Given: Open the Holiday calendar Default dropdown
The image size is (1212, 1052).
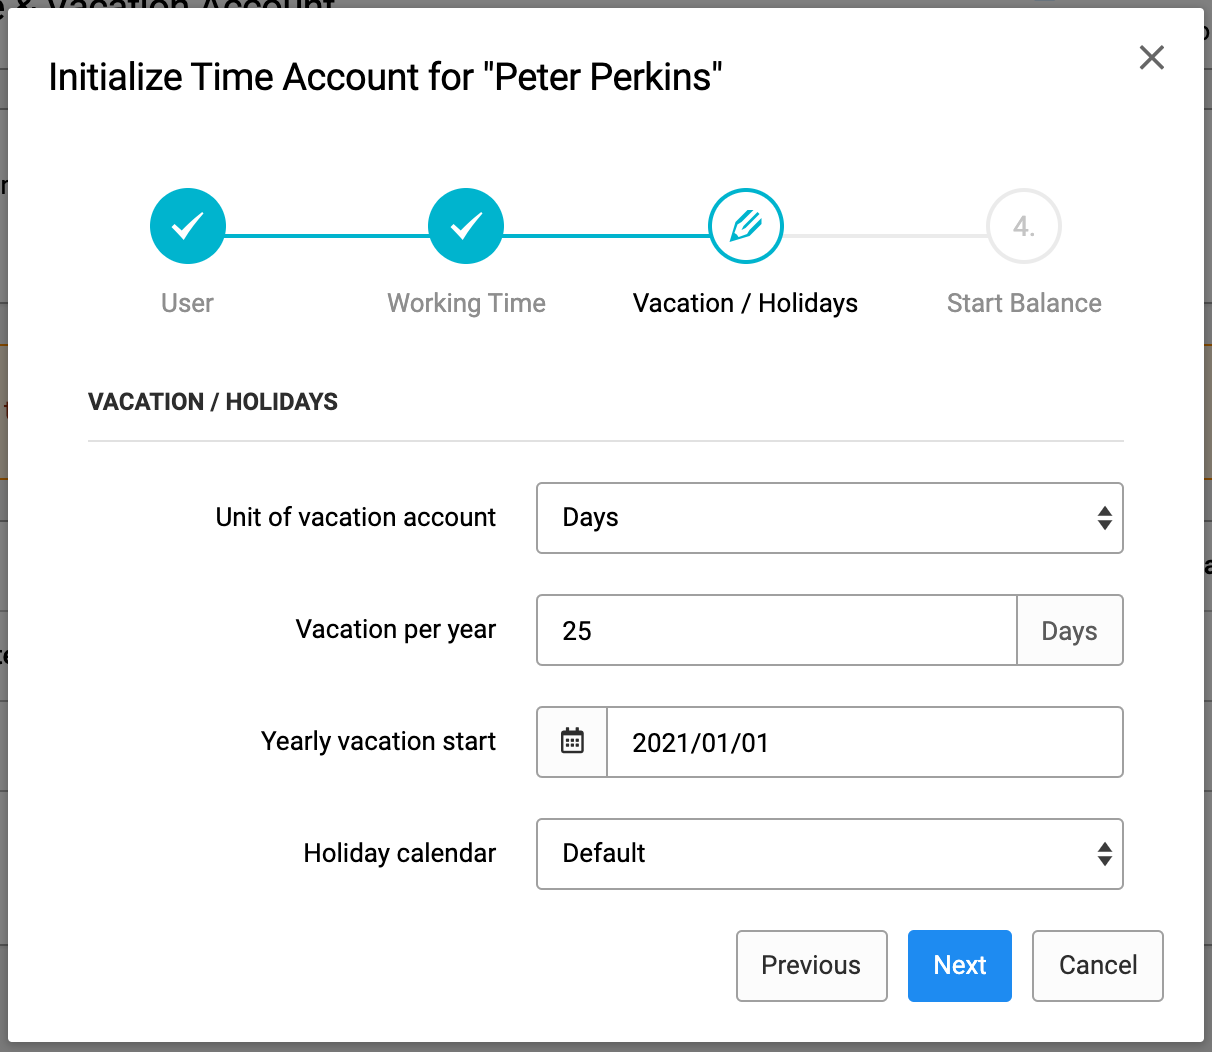Looking at the screenshot, I should [x=830, y=854].
